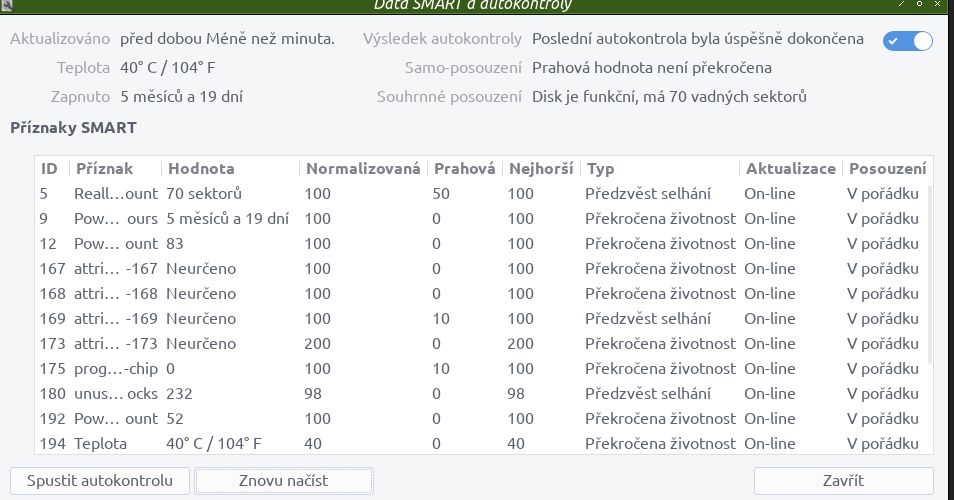Select row 180 unused blocks
Screen dimensions: 954x500
click(x=481, y=394)
